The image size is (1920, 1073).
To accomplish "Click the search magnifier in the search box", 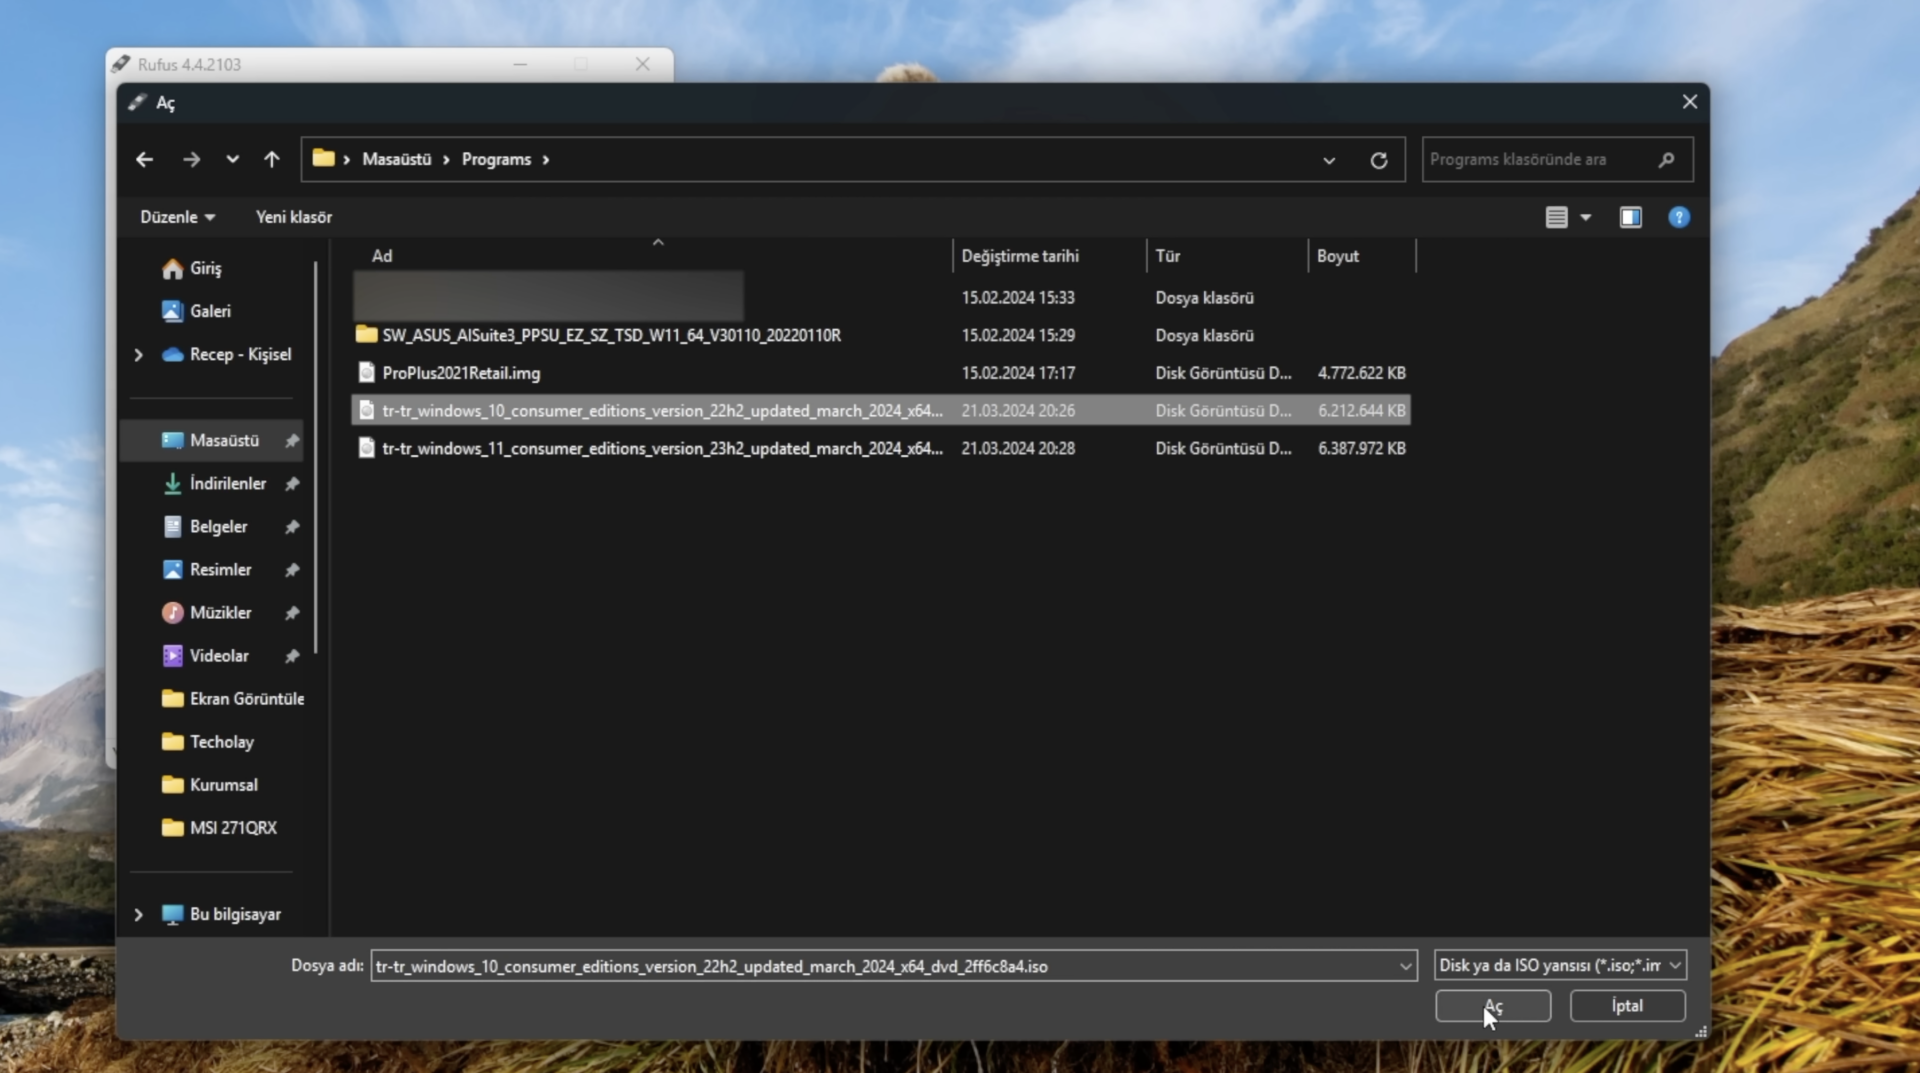I will [x=1667, y=159].
